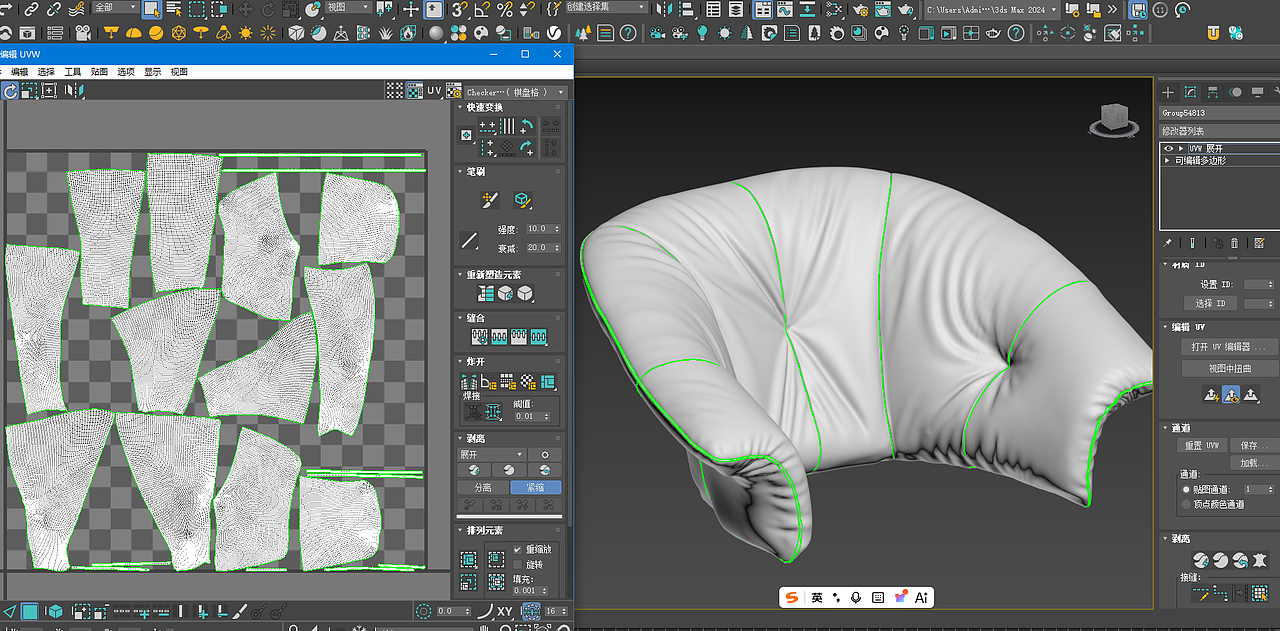
Task: Open the 编辑 menu in UVW editor
Action: pyautogui.click(x=19, y=72)
